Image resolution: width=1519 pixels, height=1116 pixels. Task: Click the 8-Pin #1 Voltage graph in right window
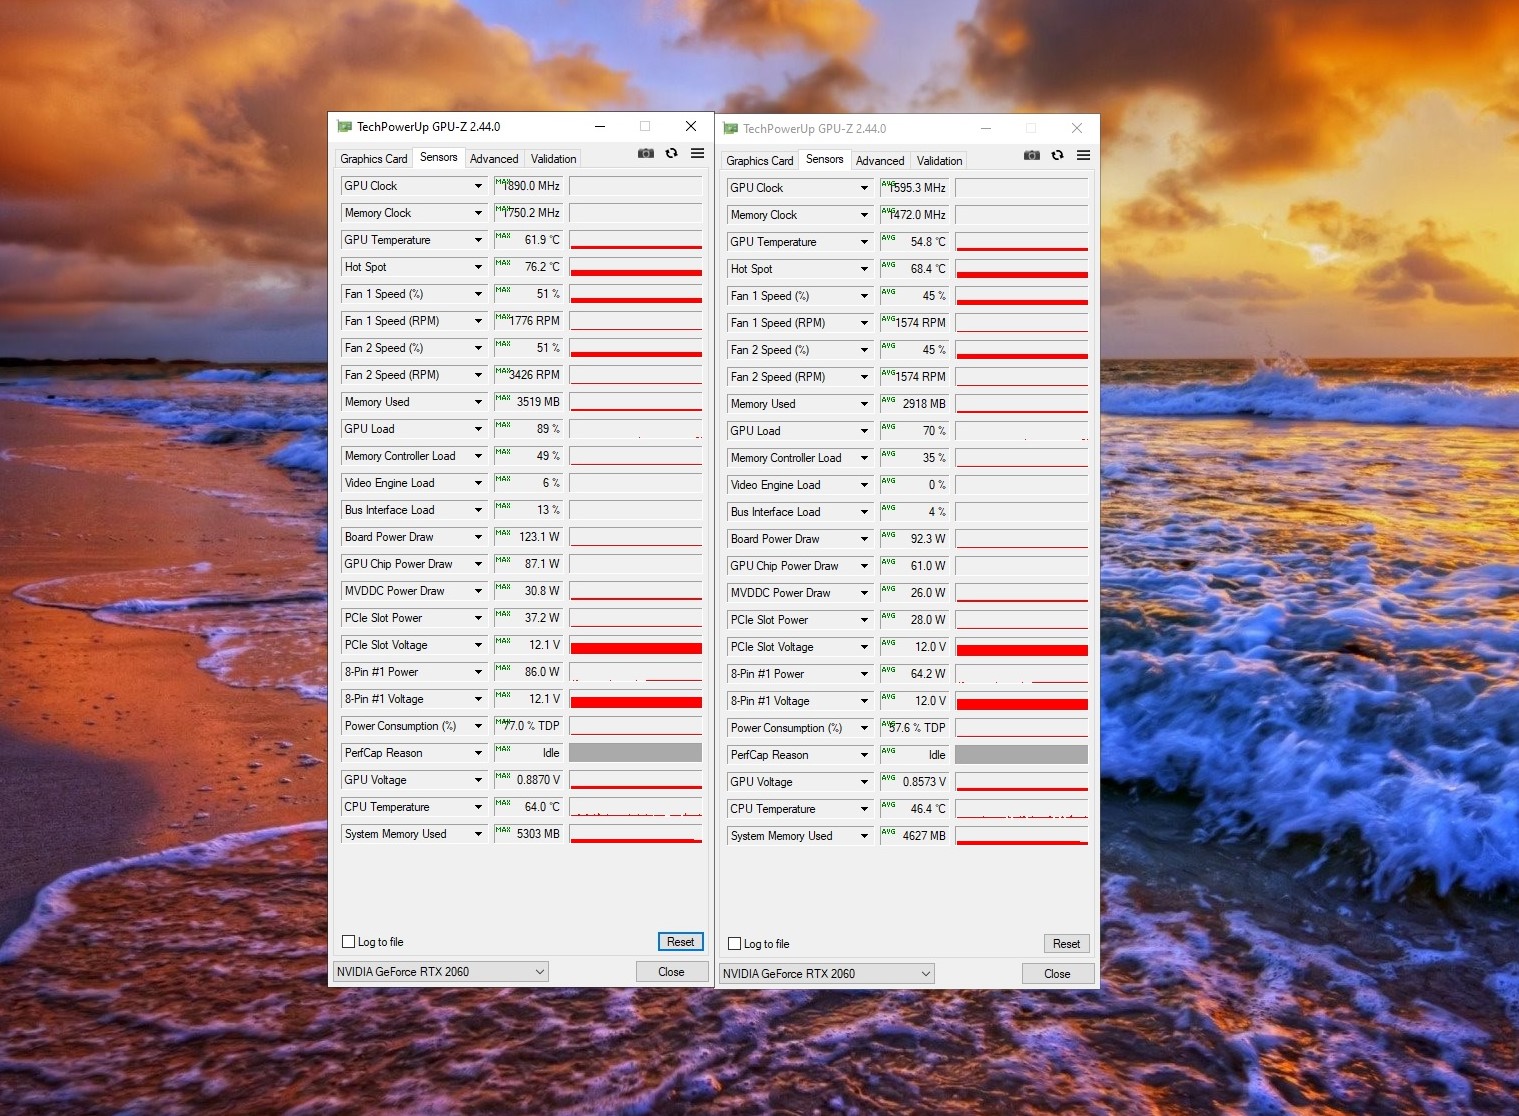tap(1022, 701)
